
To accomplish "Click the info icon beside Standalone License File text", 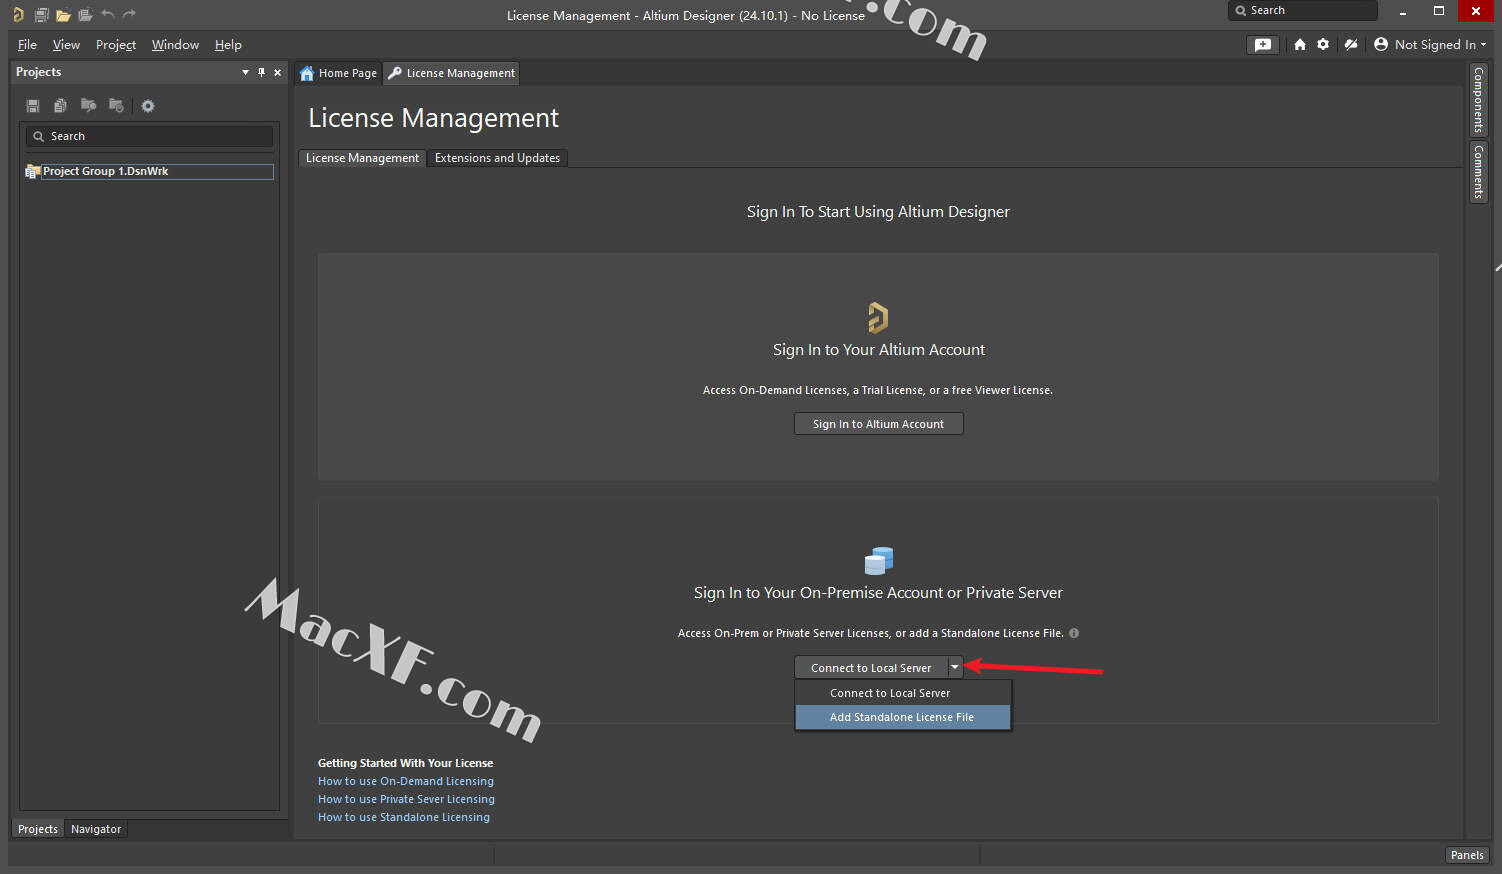I will [1074, 633].
